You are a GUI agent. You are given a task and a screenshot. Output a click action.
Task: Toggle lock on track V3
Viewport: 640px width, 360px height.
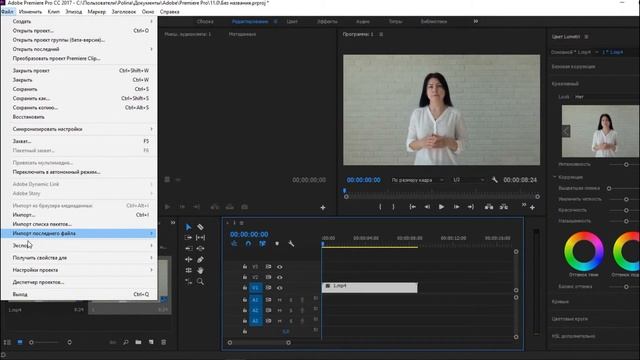(244, 267)
